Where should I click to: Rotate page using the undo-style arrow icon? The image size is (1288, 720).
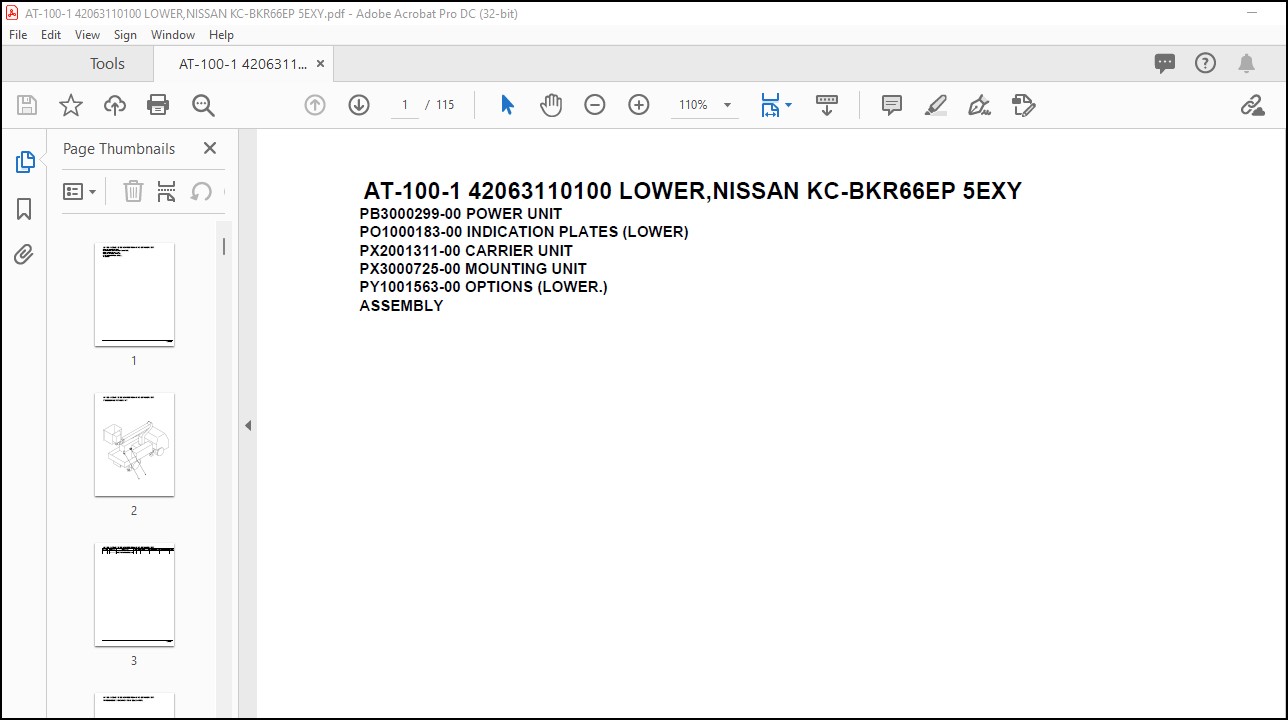pyautogui.click(x=201, y=191)
